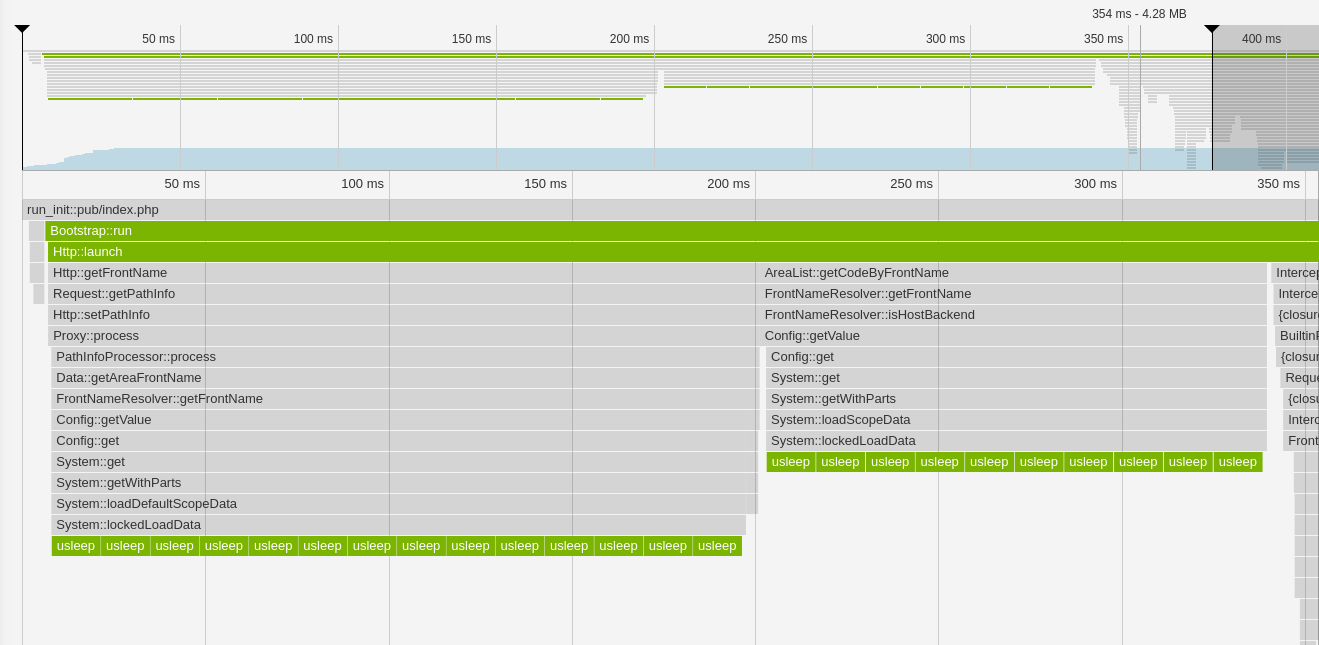
Task: Select the PathInfoProcessor::process frame
Action: point(404,357)
